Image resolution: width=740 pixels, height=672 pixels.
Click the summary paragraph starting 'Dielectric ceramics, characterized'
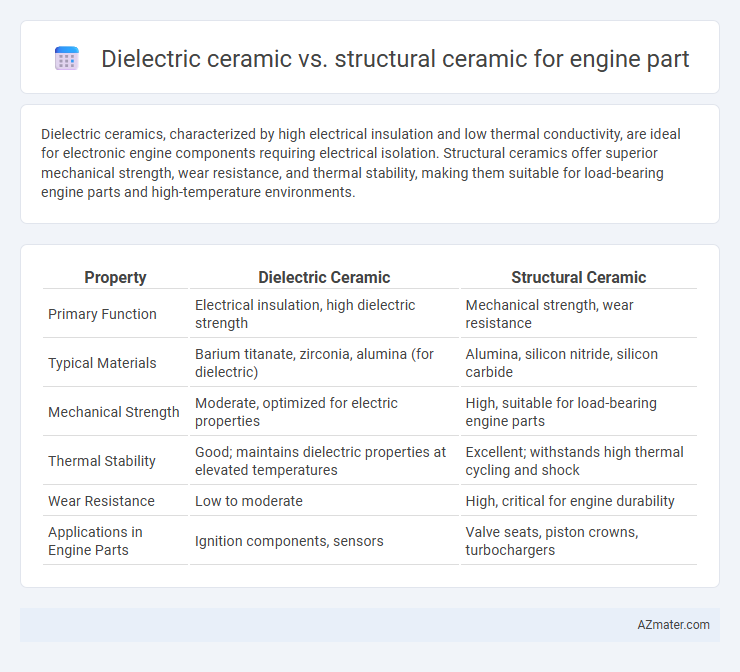point(361,163)
